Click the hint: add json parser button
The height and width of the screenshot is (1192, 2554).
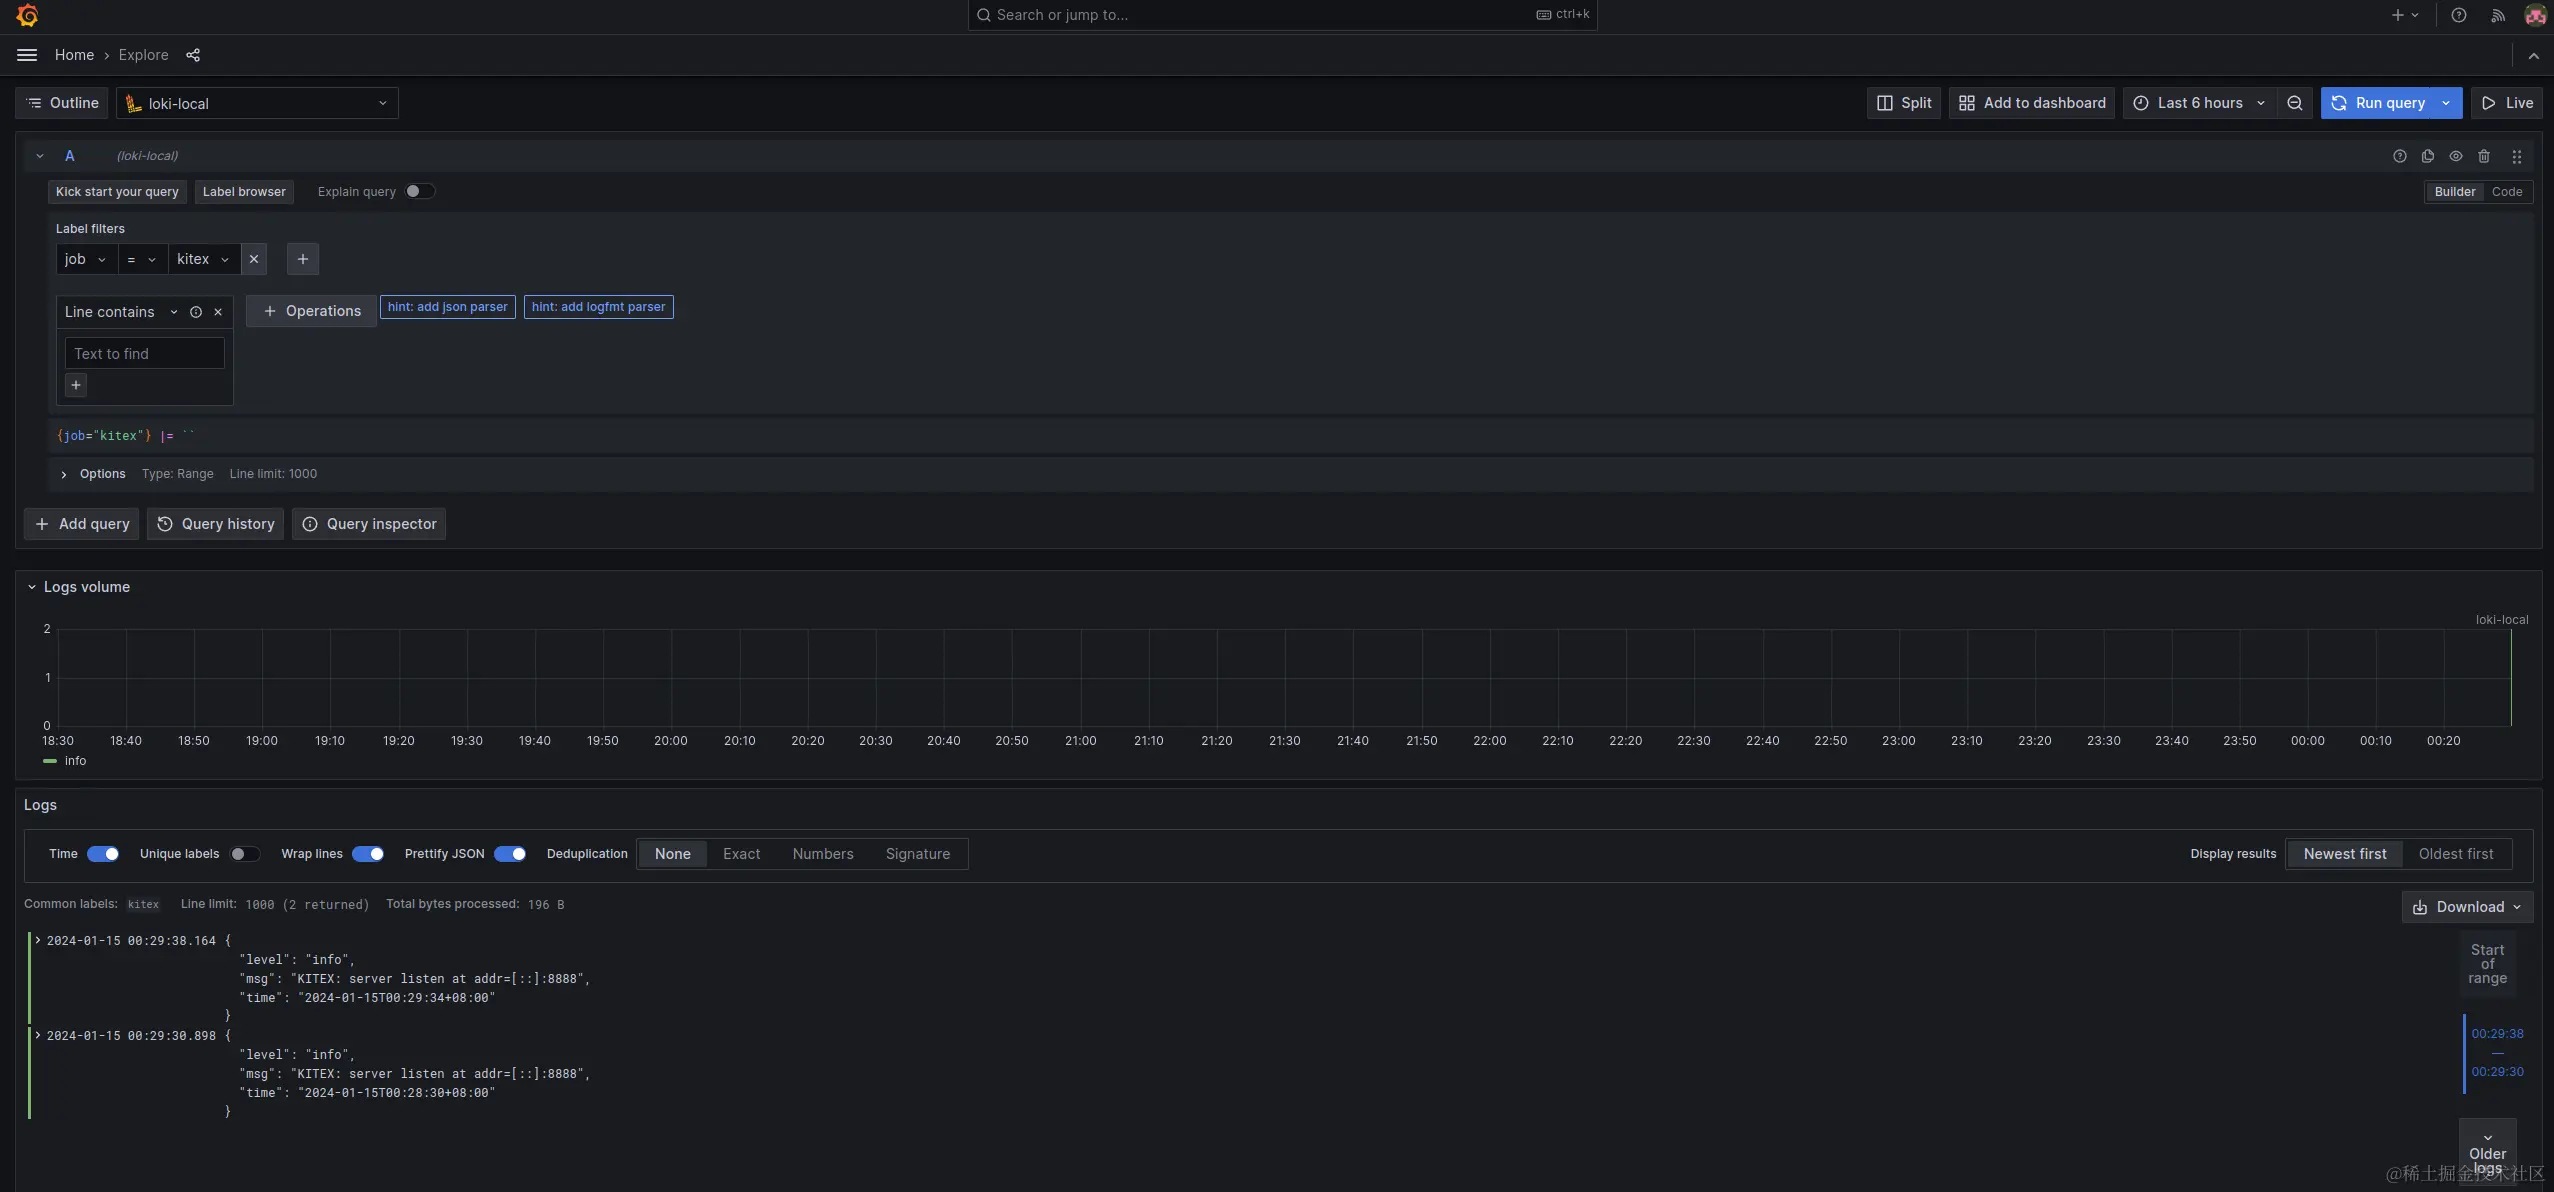coord(447,307)
